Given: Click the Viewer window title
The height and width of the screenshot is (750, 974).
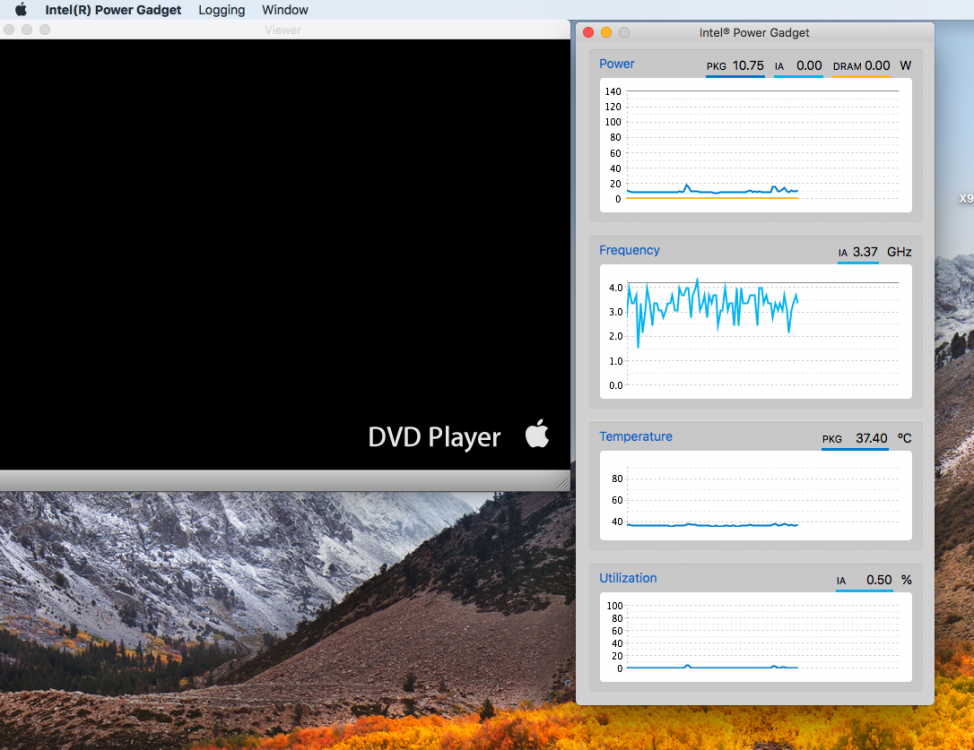Looking at the screenshot, I should [x=283, y=30].
